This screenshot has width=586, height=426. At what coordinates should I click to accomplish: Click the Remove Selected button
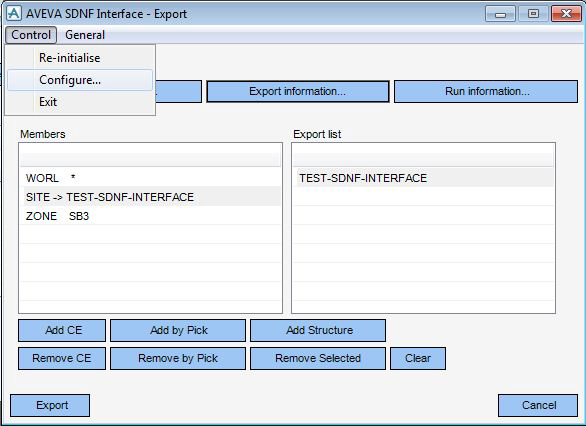318,358
